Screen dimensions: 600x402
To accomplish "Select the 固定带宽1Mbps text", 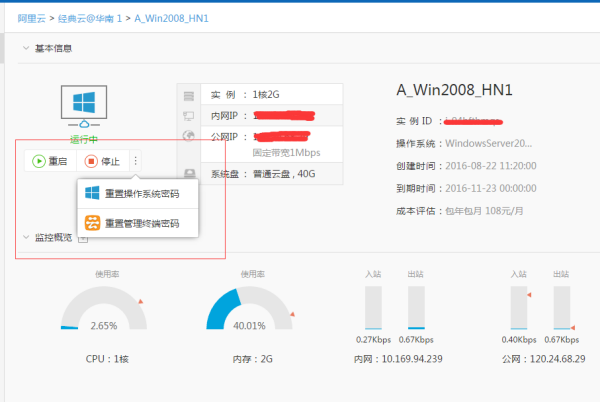I will [286, 153].
